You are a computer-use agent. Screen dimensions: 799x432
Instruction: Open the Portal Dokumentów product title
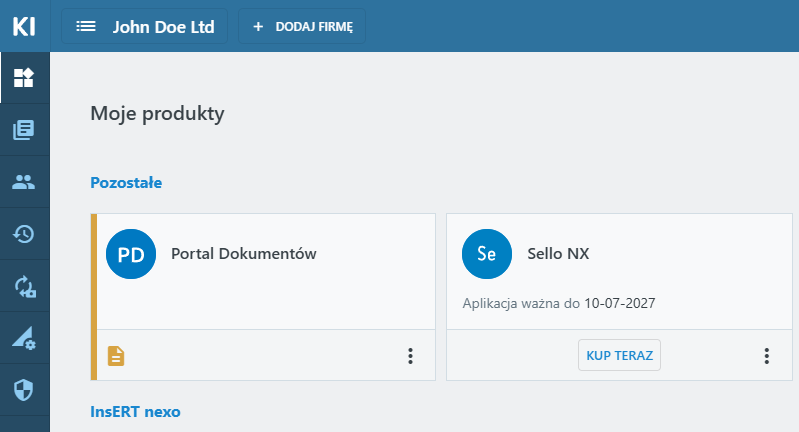pos(244,254)
